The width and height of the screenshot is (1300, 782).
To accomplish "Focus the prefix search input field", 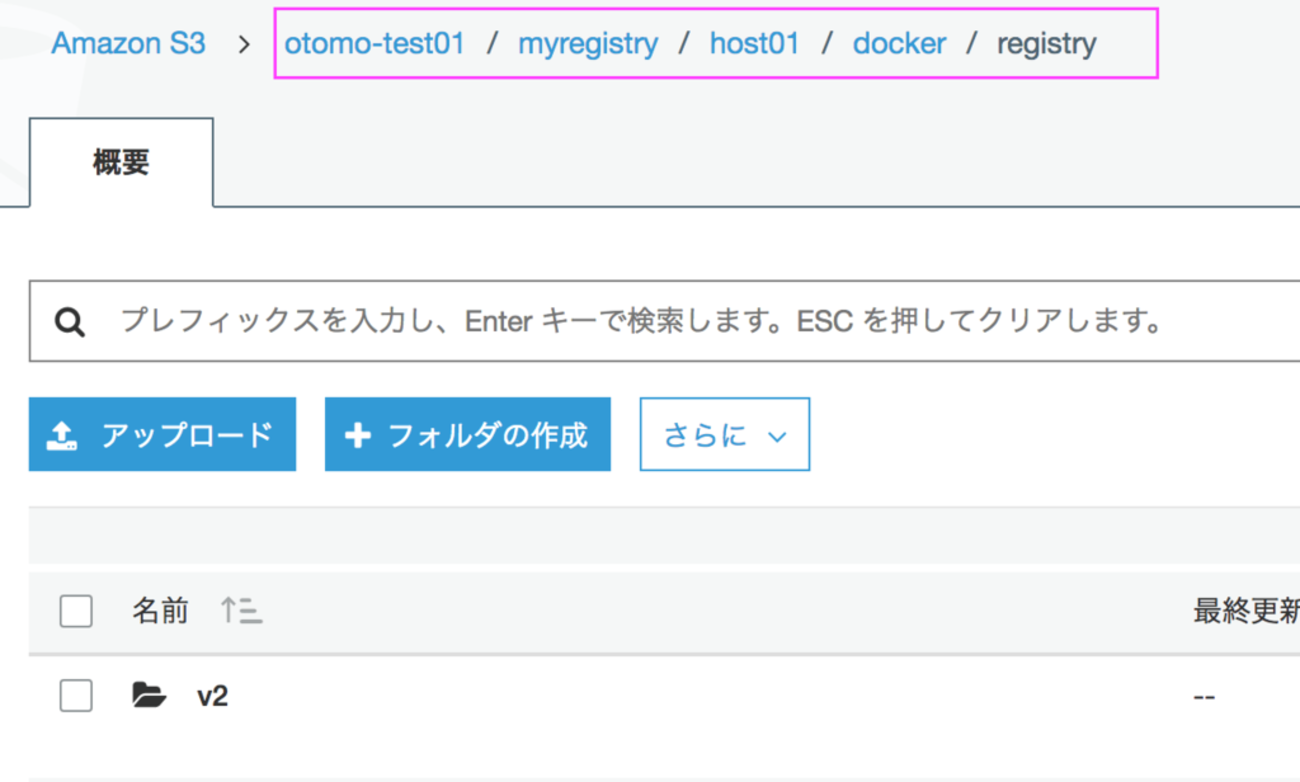I will pyautogui.click(x=664, y=321).
